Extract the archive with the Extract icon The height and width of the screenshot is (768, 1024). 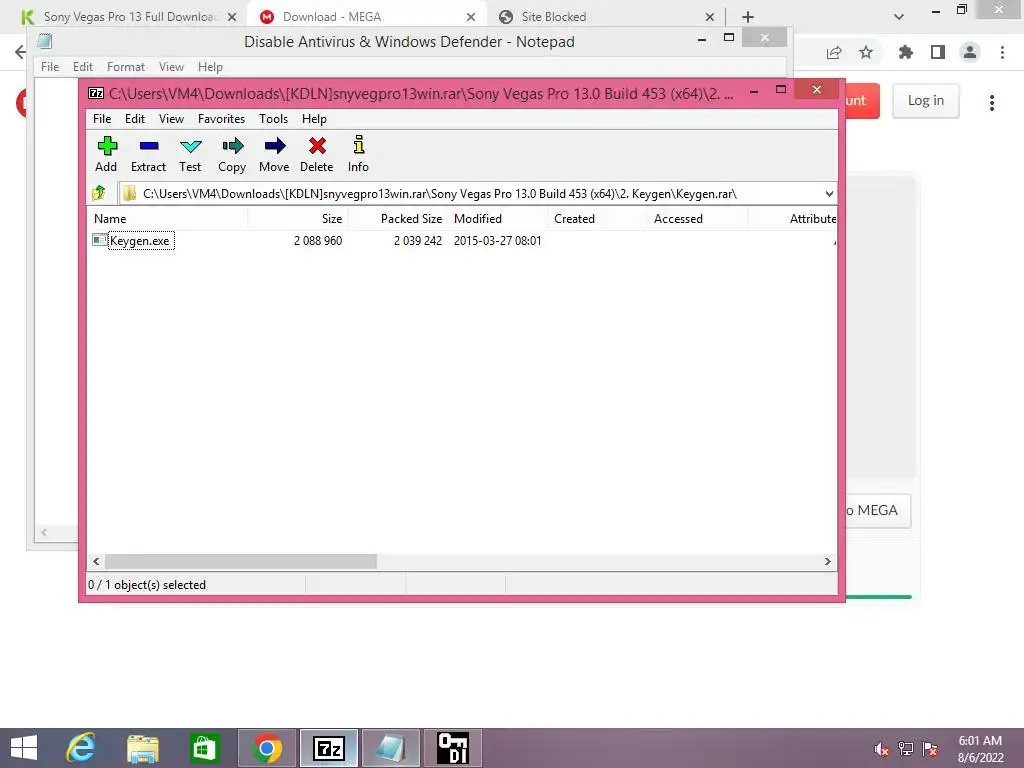(148, 154)
